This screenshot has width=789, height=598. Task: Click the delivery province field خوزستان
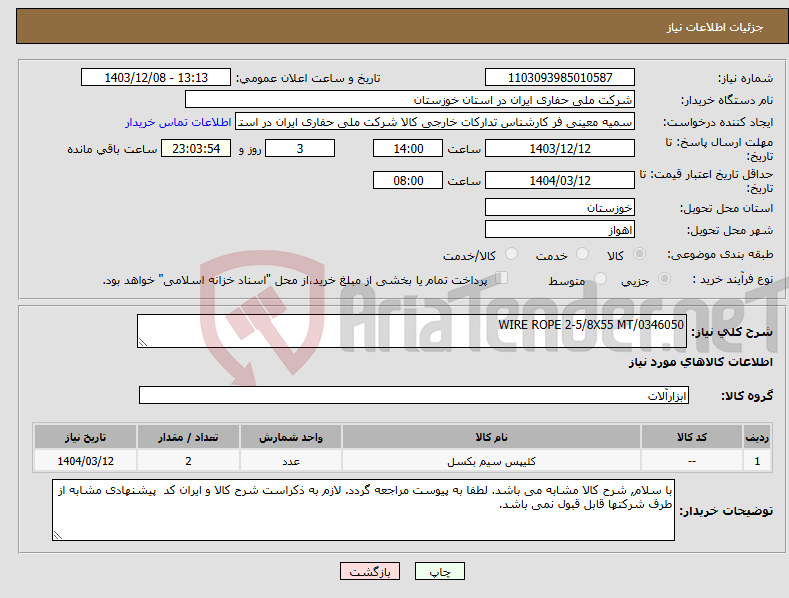click(x=560, y=207)
